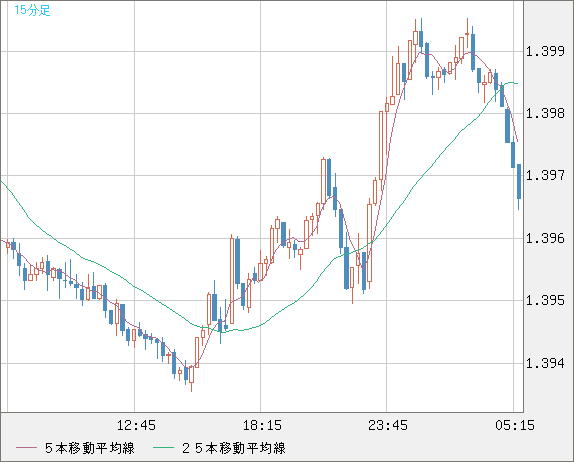Click the 1.395 price axis label
Viewport: 574px width, 462px height.
545,301
